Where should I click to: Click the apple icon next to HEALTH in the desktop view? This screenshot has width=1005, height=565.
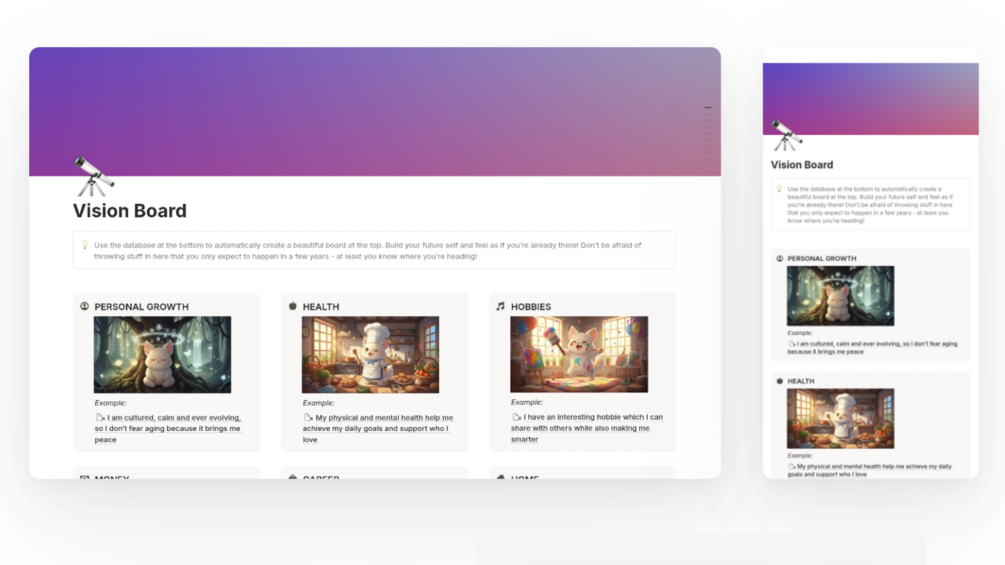pyautogui.click(x=293, y=306)
